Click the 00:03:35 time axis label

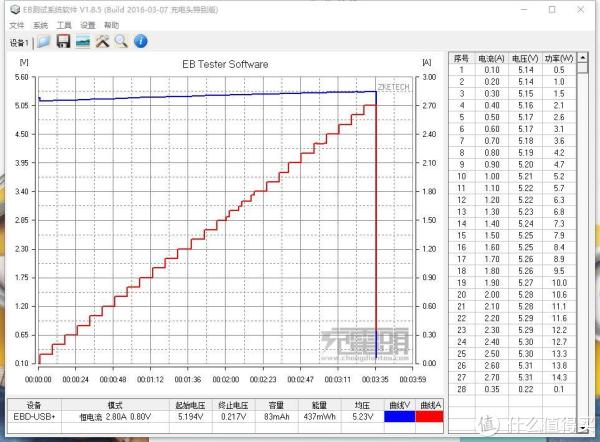coord(375,379)
